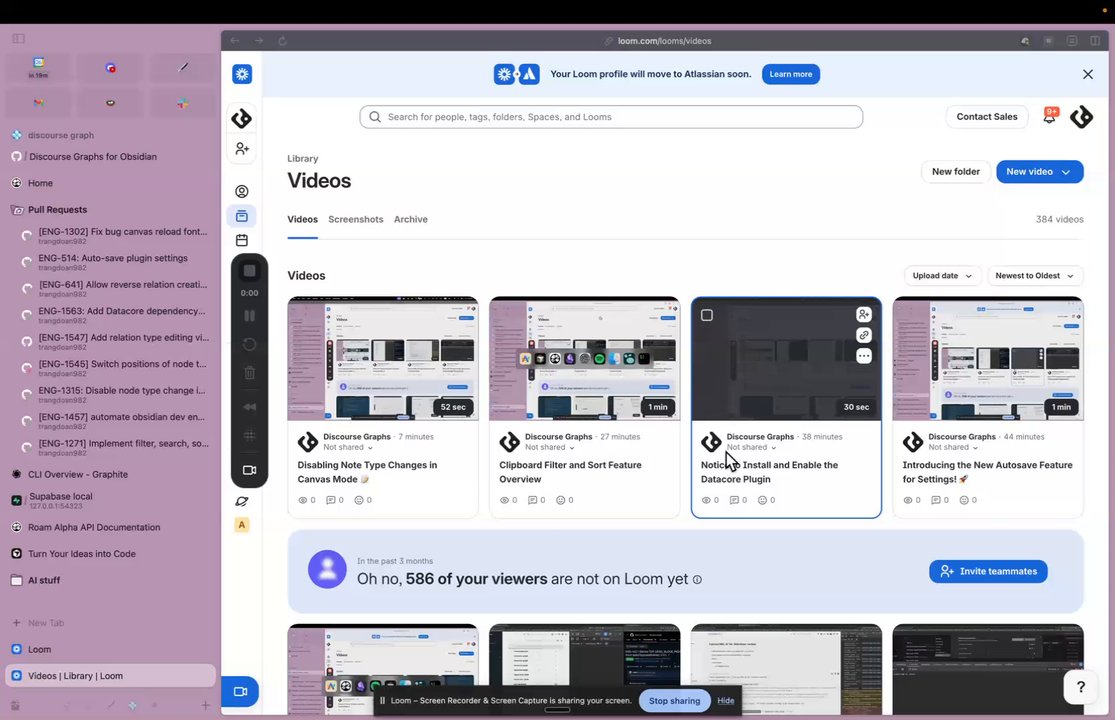Click the Learn more button in banner

(x=791, y=74)
